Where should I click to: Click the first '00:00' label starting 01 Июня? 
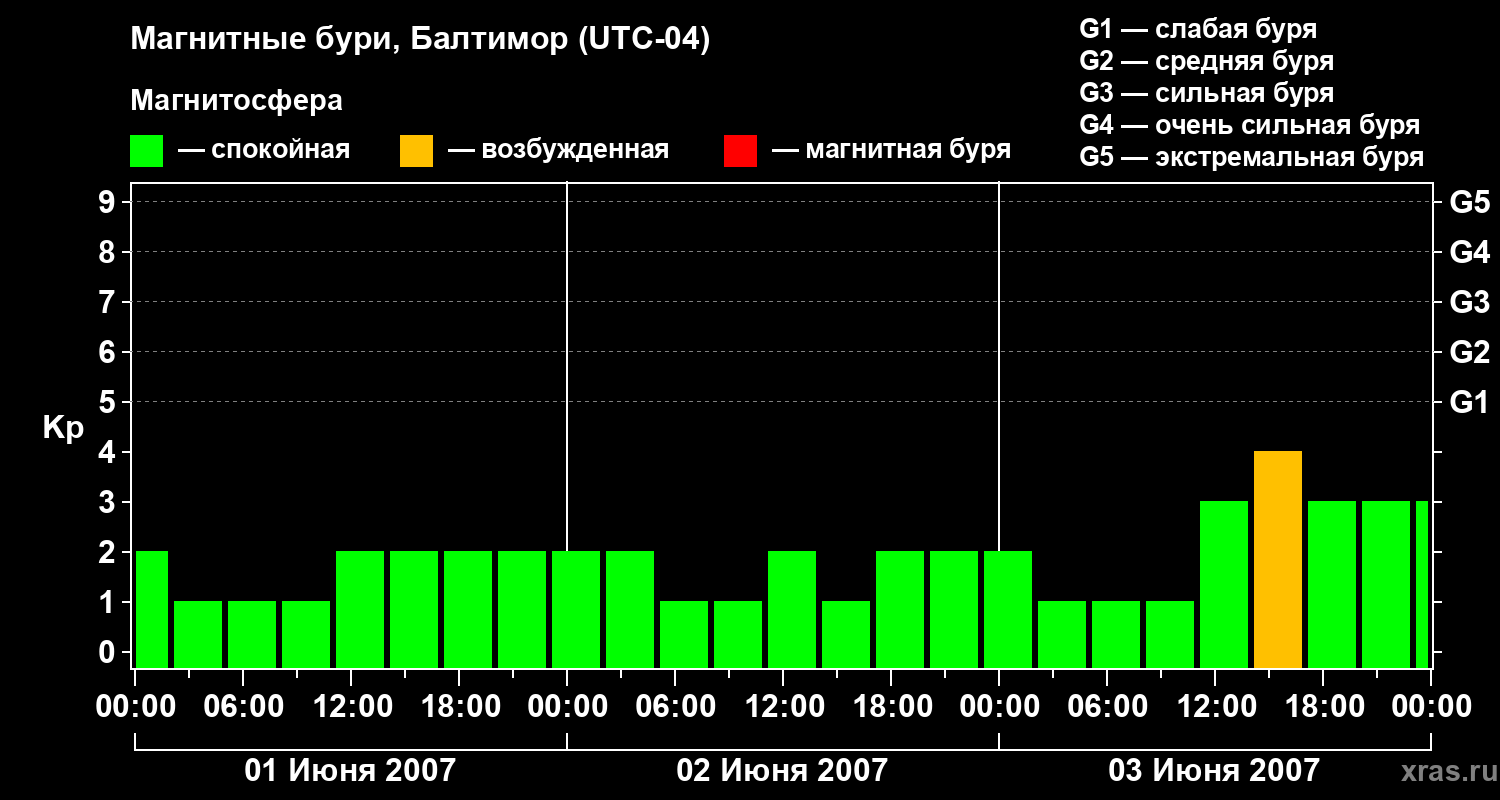135,707
